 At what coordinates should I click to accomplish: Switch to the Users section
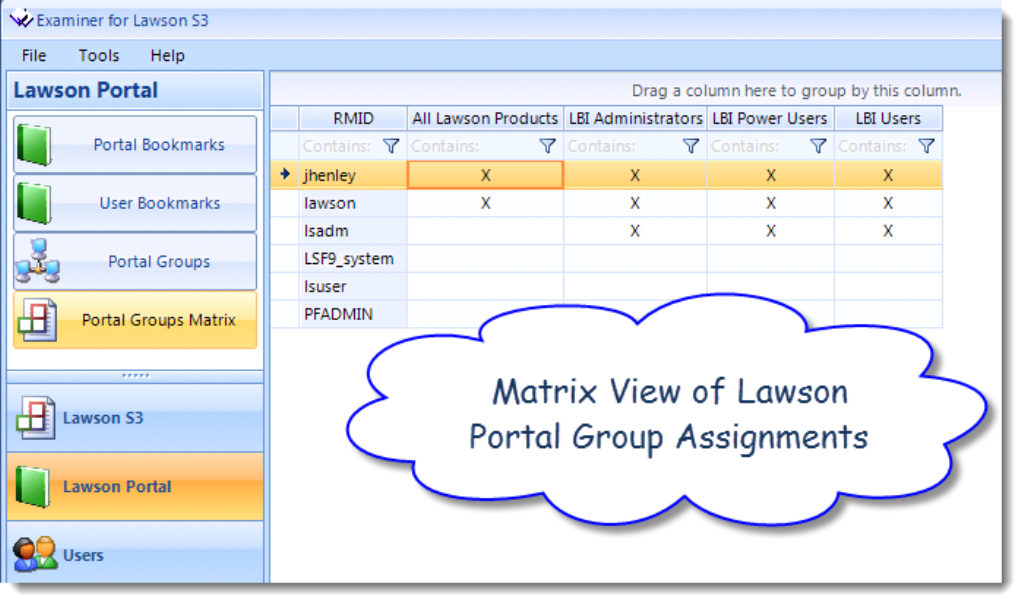pos(135,553)
